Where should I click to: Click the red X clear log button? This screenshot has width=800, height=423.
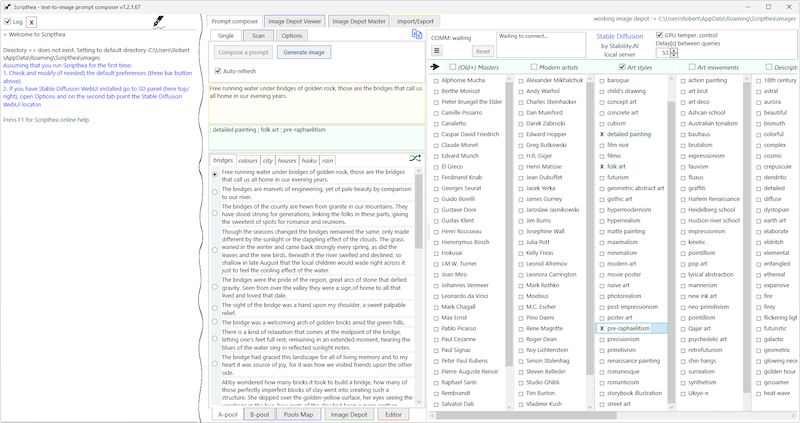pyautogui.click(x=32, y=21)
